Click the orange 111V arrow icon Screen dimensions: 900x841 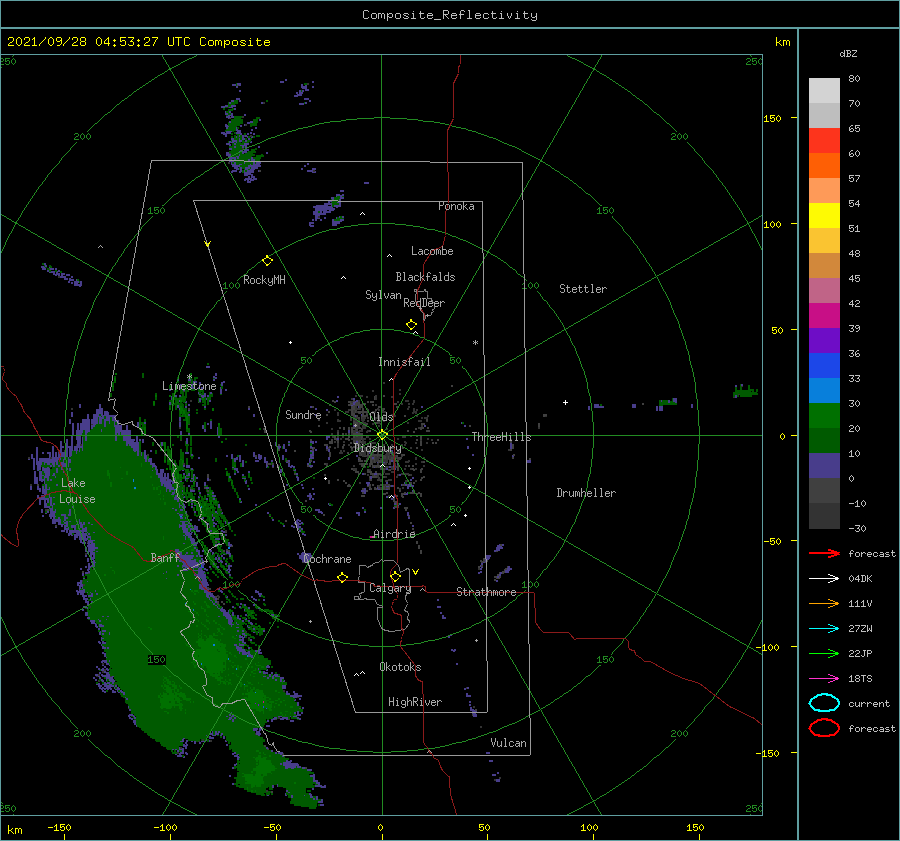click(x=824, y=603)
